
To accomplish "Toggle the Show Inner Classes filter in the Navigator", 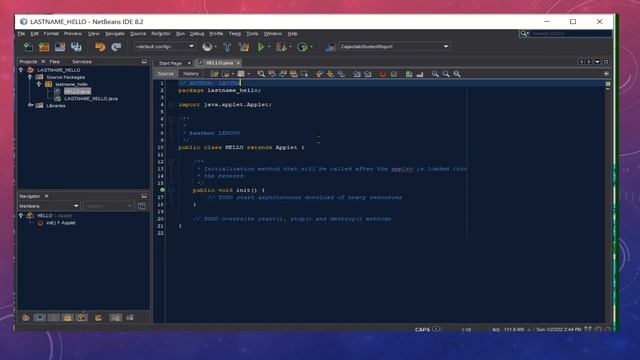I will [x=82, y=318].
